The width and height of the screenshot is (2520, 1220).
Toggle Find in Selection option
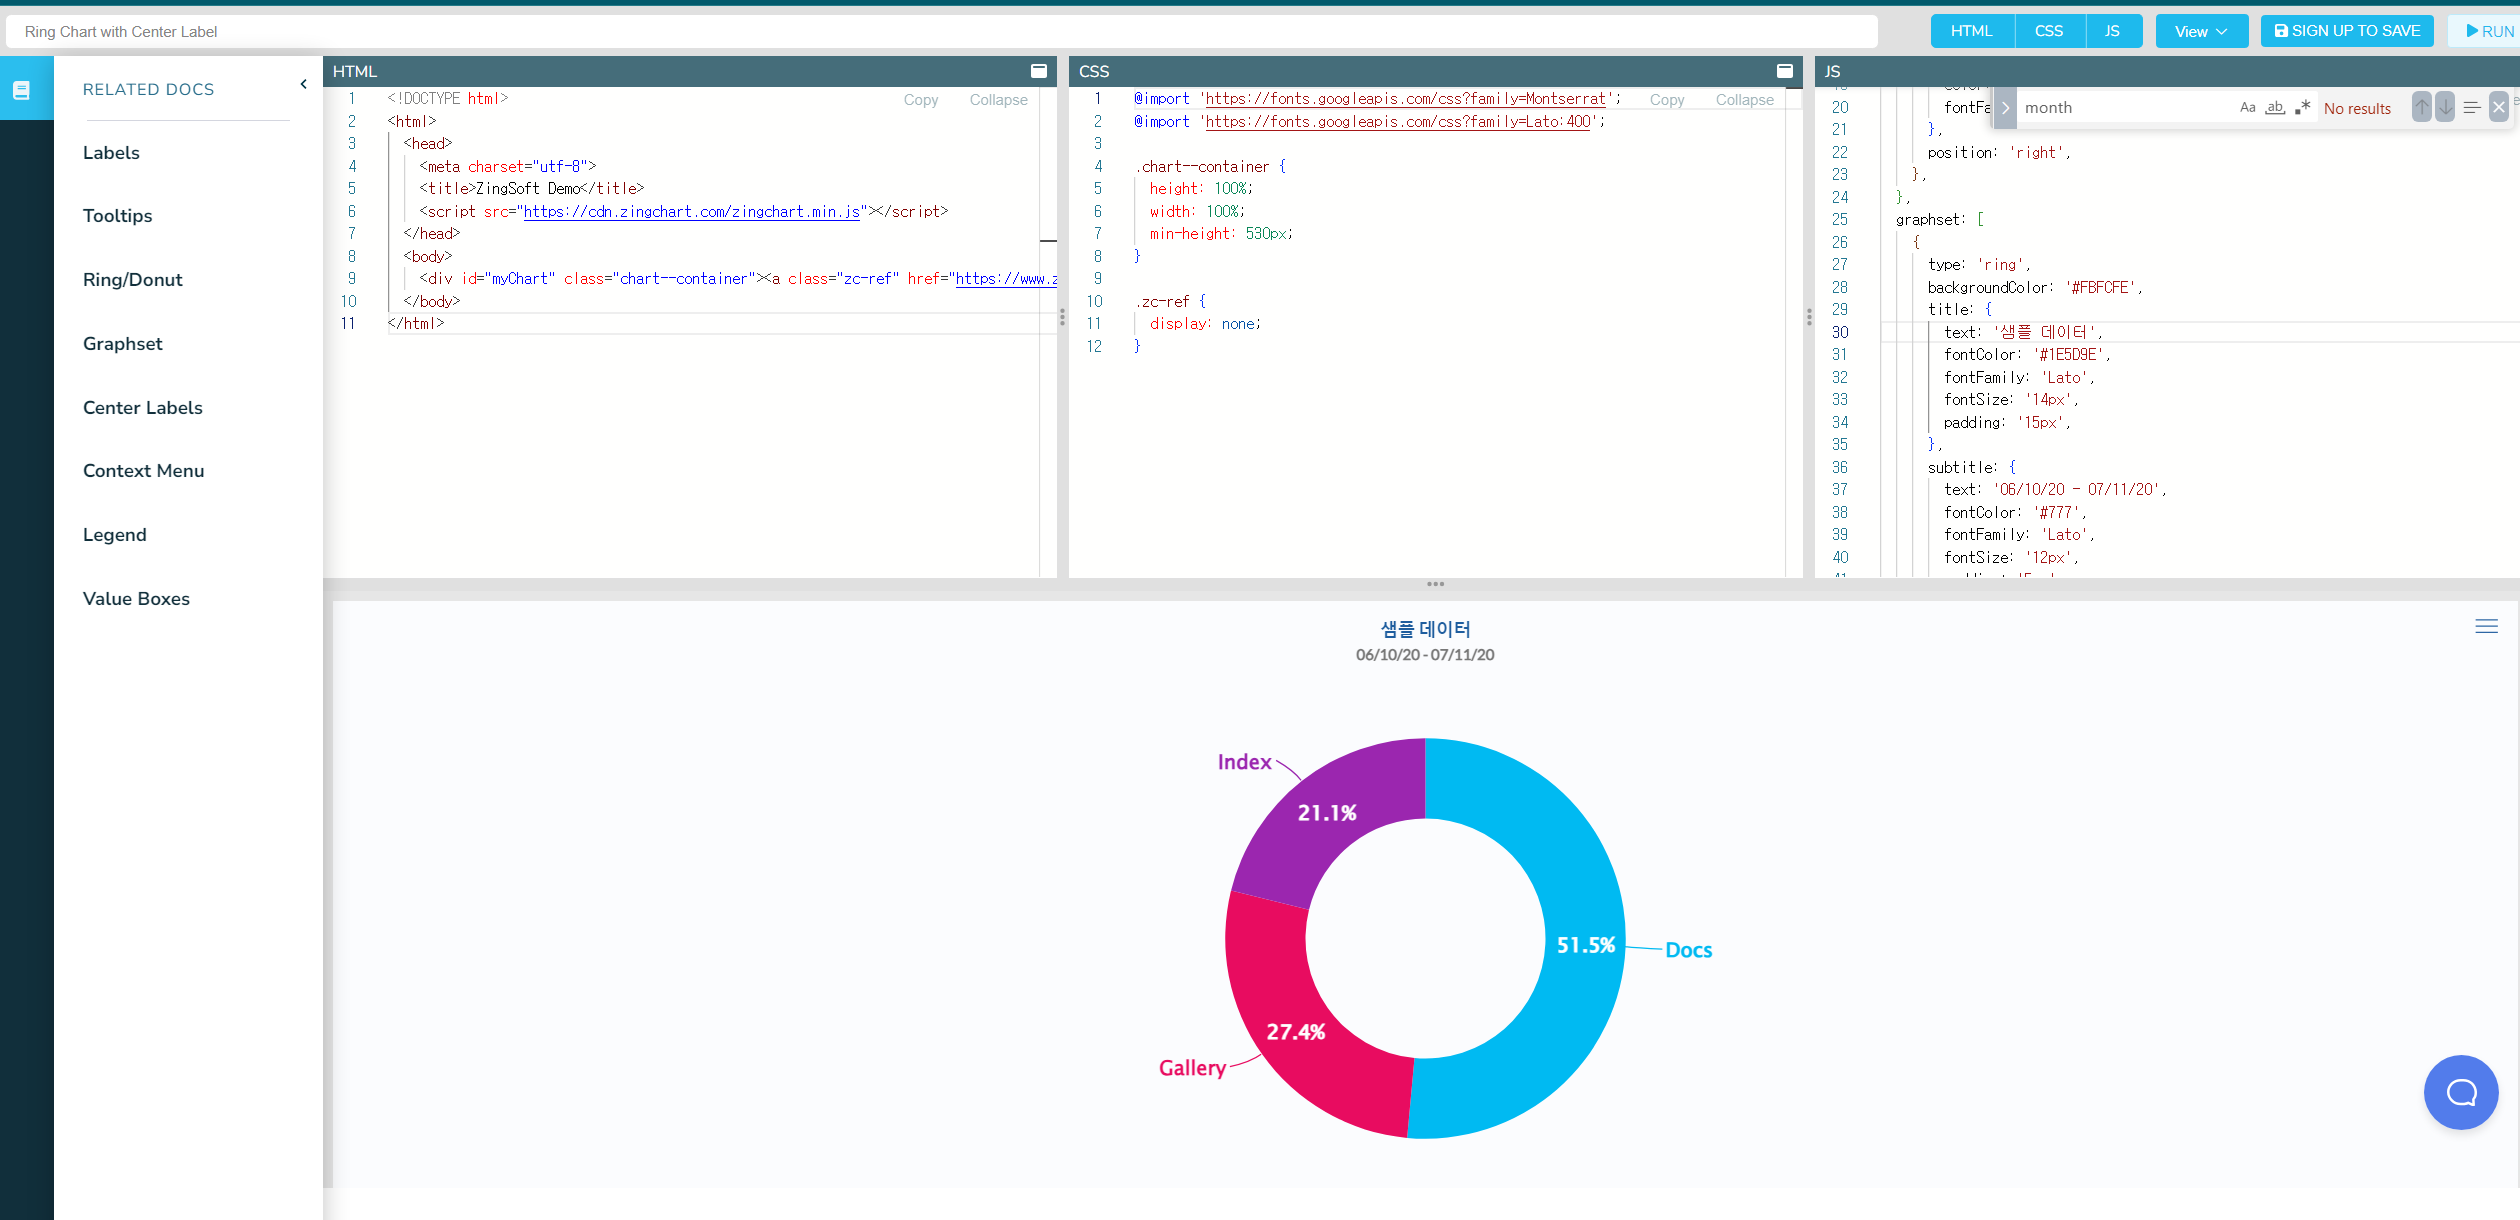click(2471, 107)
